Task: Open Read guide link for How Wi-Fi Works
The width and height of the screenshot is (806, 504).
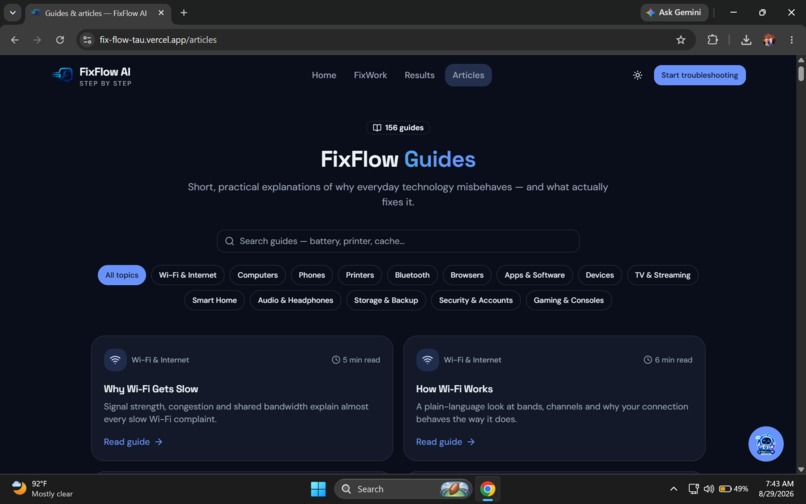Action: (445, 442)
